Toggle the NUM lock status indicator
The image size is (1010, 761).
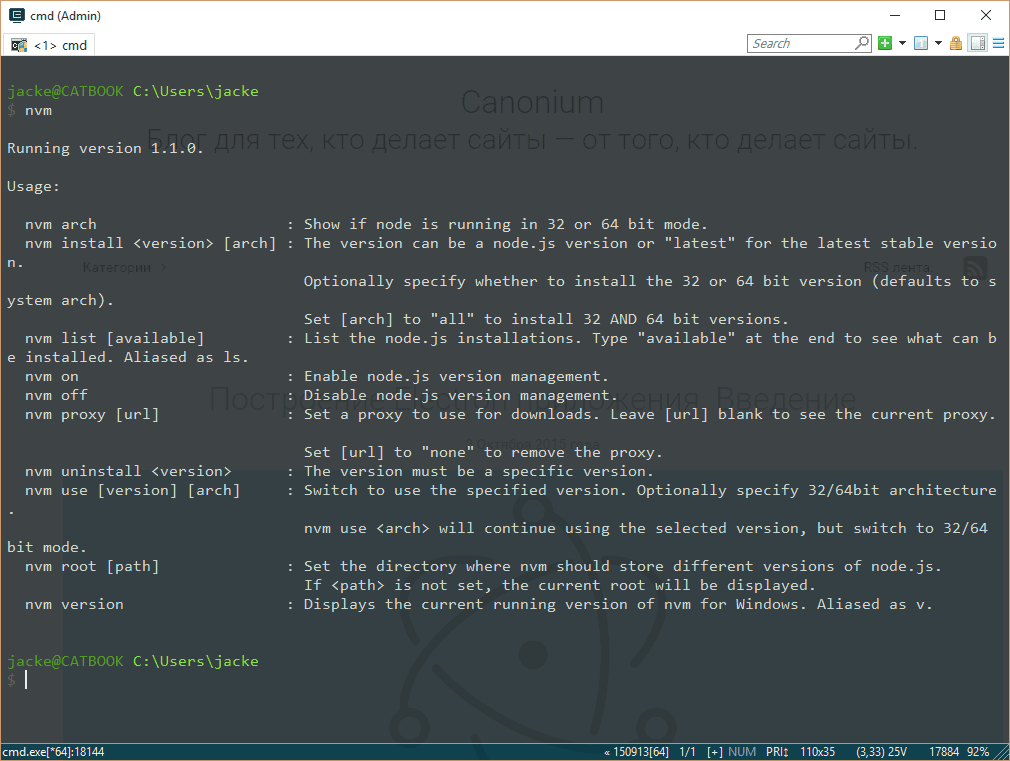tap(742, 751)
